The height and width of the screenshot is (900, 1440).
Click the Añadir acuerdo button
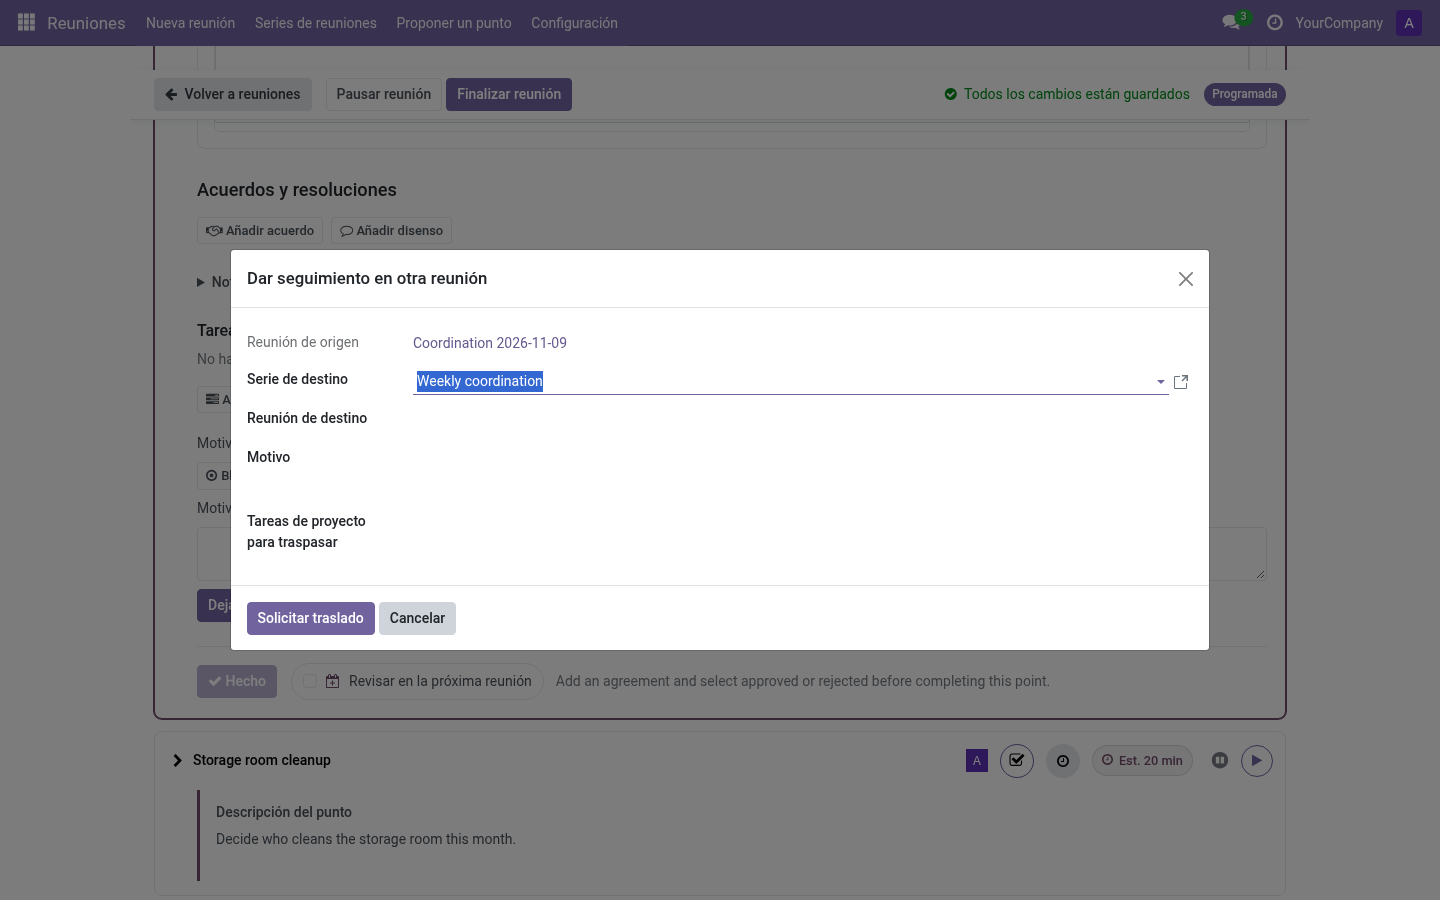click(x=260, y=231)
